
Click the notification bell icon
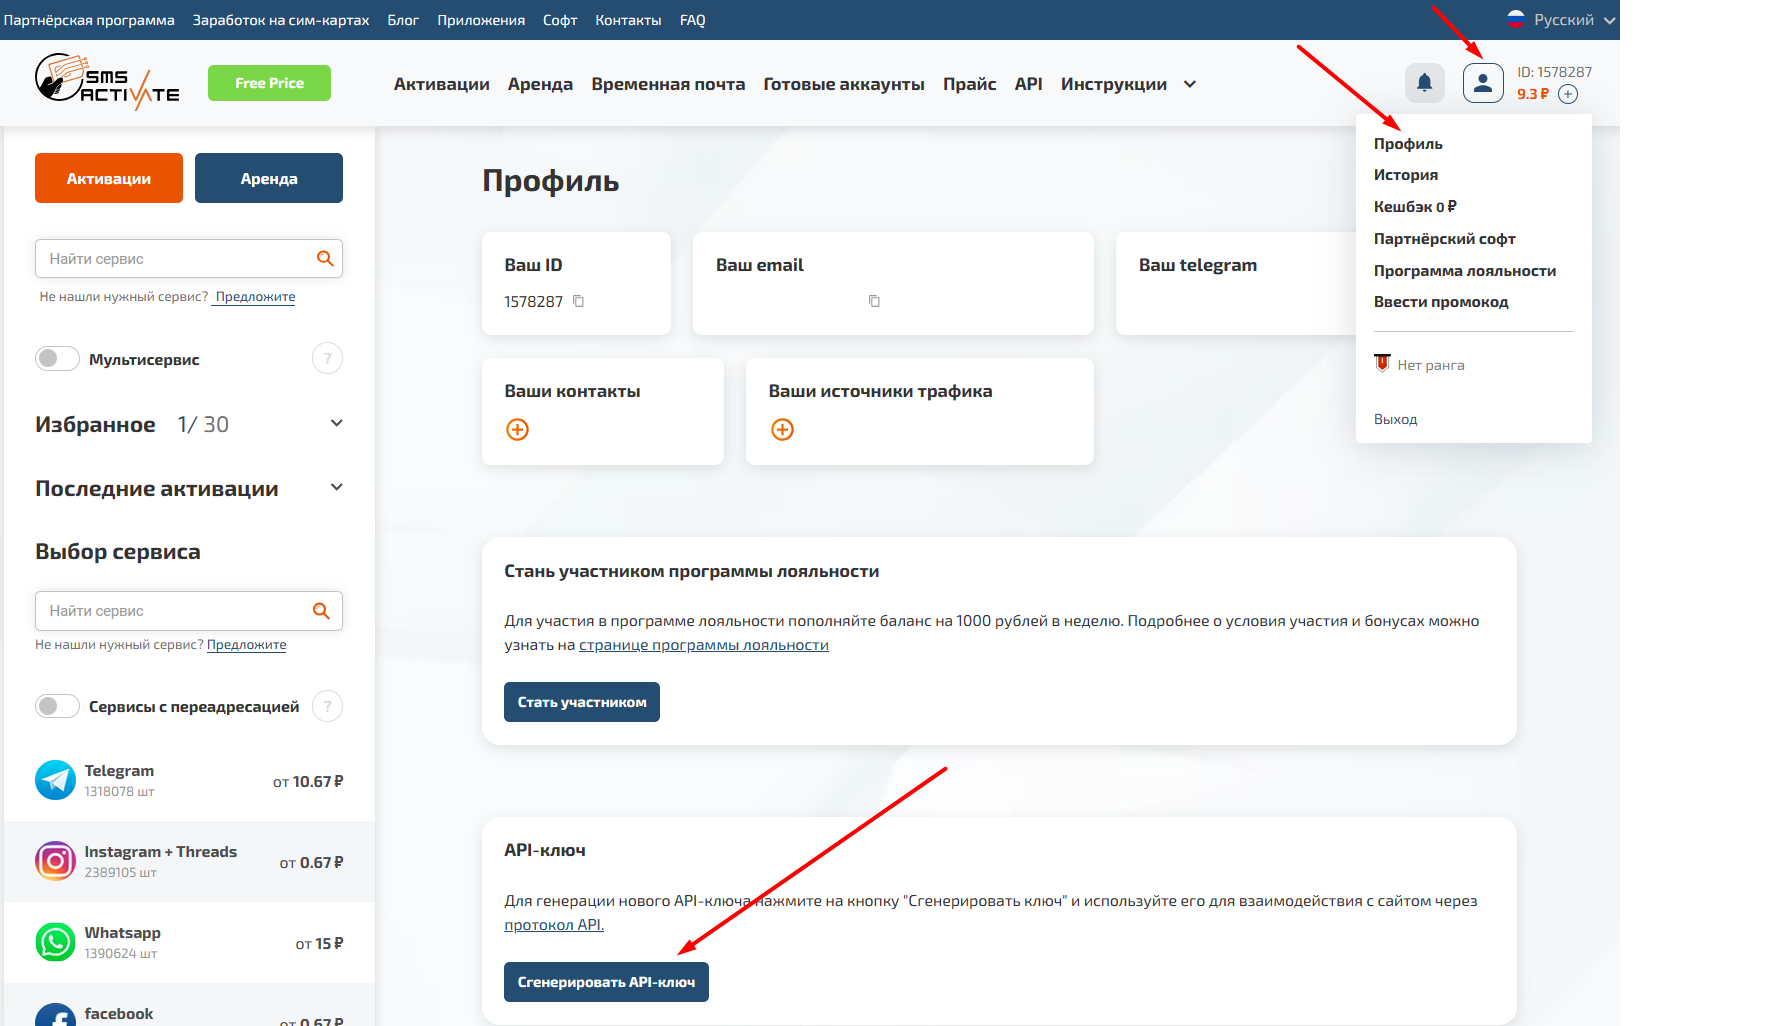[1424, 83]
